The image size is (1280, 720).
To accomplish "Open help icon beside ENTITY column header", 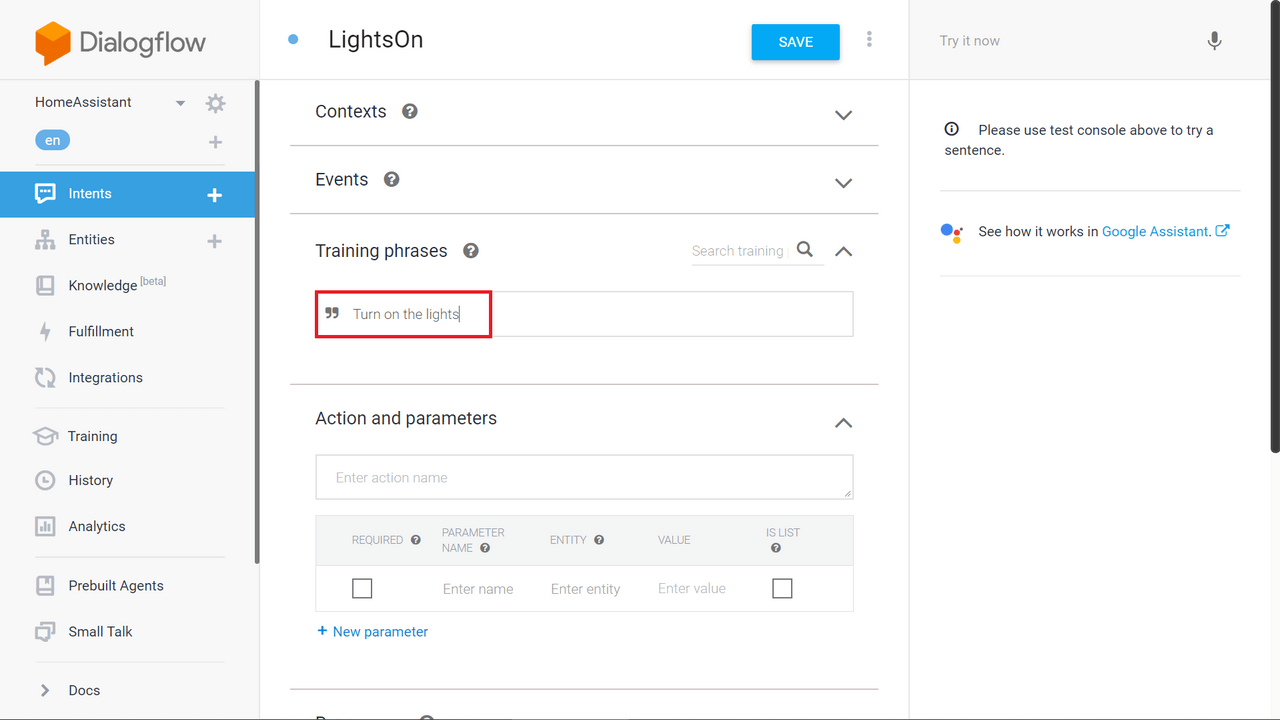I will pyautogui.click(x=599, y=540).
